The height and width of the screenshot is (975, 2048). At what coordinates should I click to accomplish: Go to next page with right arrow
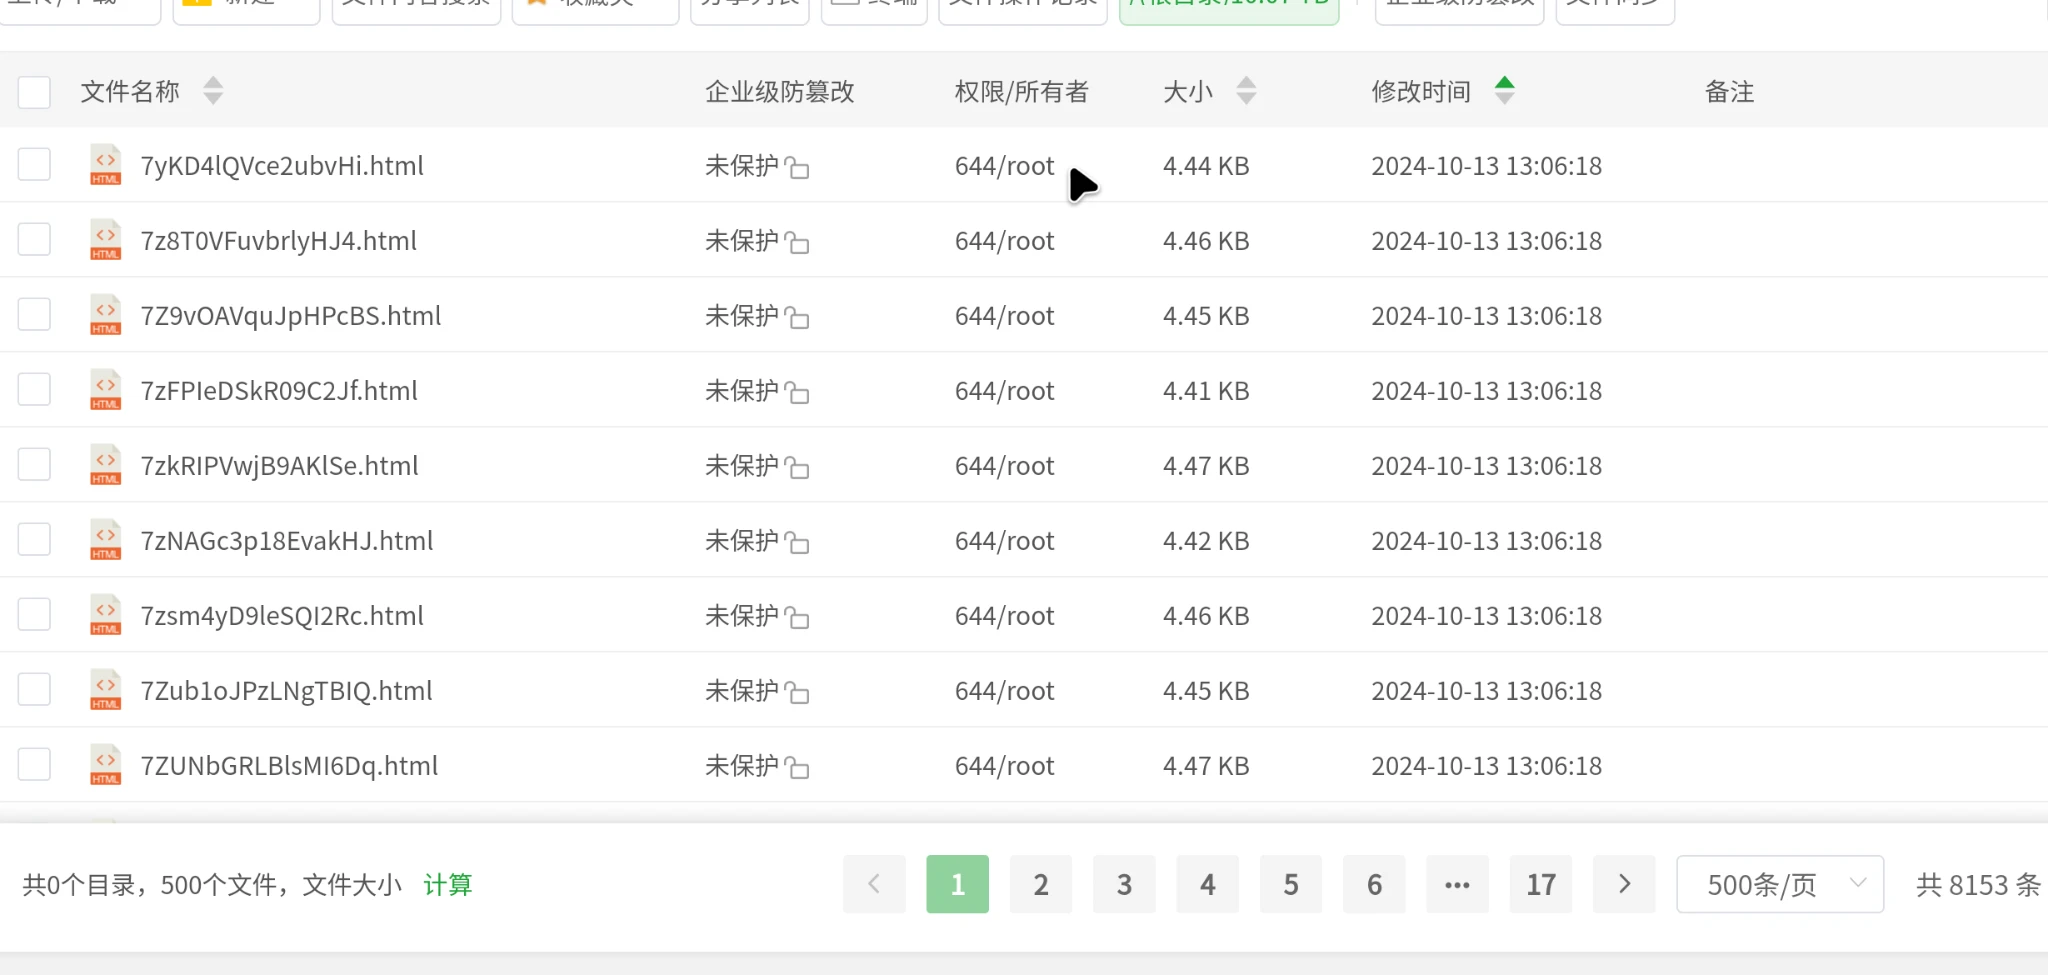[1623, 884]
